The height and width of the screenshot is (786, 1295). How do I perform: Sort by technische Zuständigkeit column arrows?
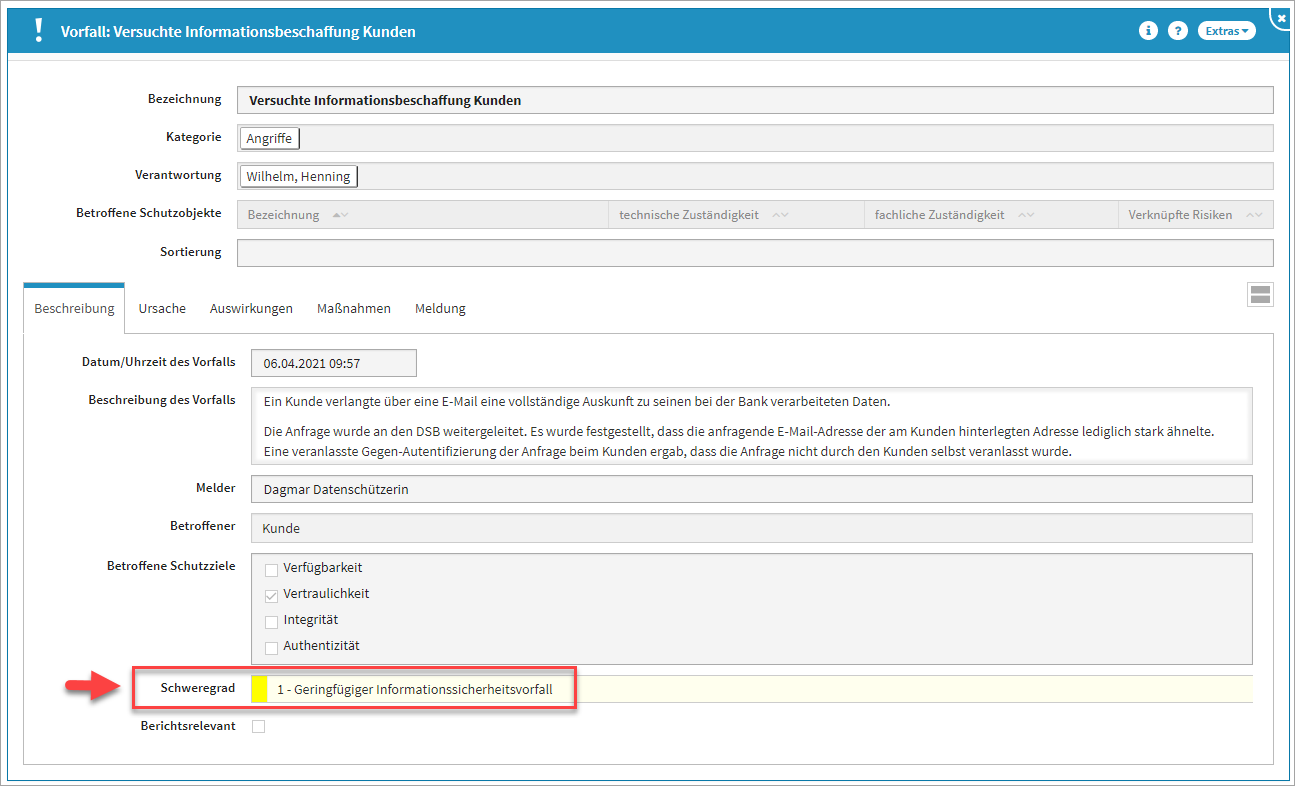point(780,215)
